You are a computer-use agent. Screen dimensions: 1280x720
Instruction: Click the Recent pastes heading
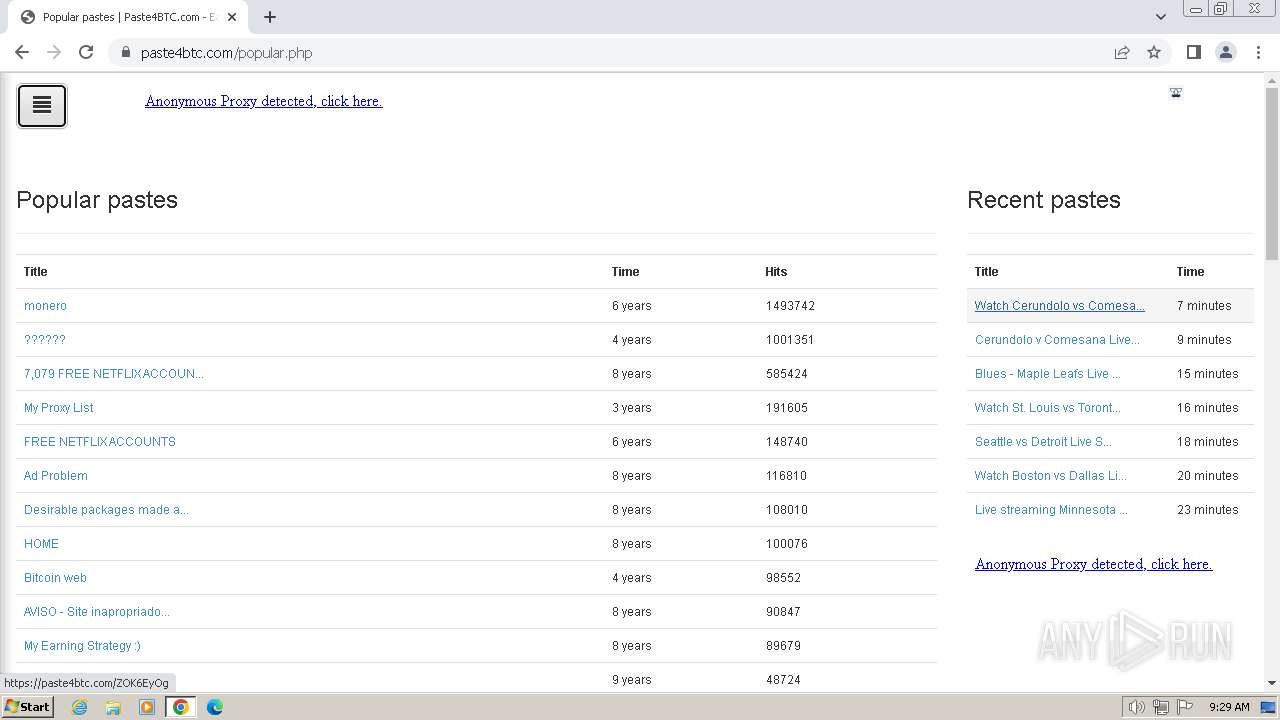point(1044,200)
